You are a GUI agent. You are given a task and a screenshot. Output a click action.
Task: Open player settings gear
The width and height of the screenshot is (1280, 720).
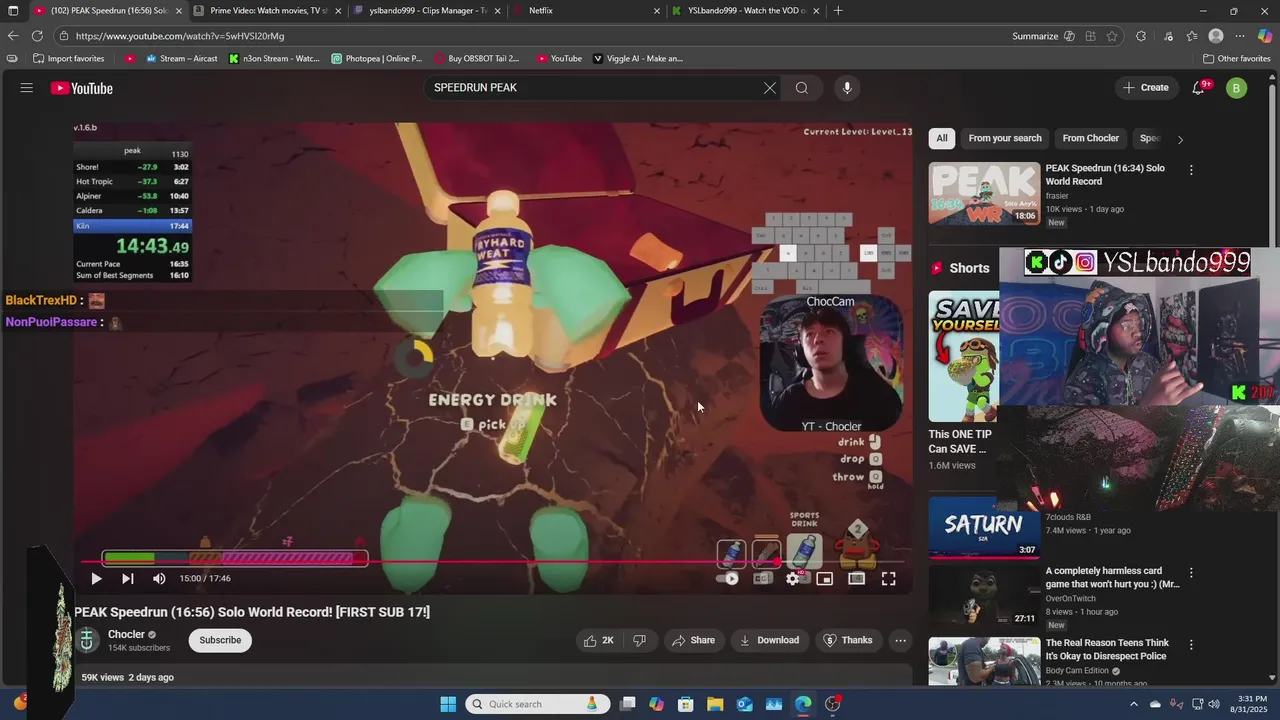tap(793, 578)
